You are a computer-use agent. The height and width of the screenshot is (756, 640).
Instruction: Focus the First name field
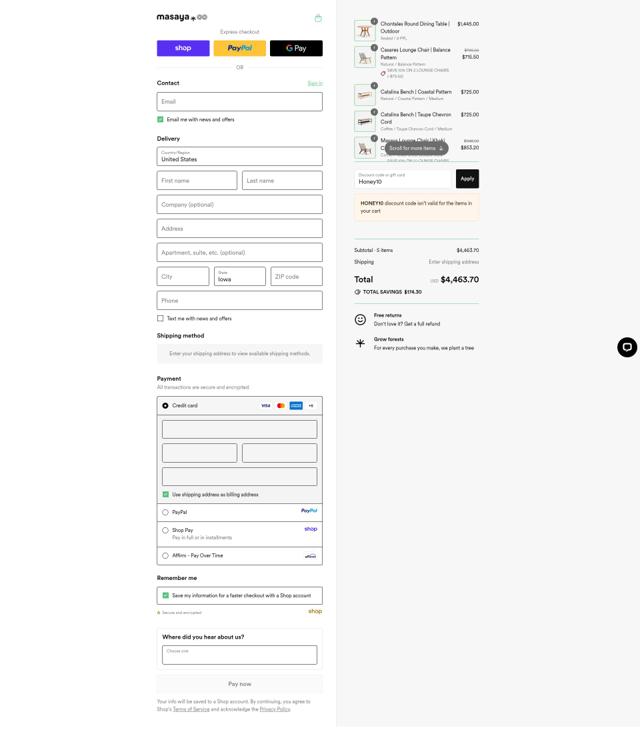click(x=197, y=180)
